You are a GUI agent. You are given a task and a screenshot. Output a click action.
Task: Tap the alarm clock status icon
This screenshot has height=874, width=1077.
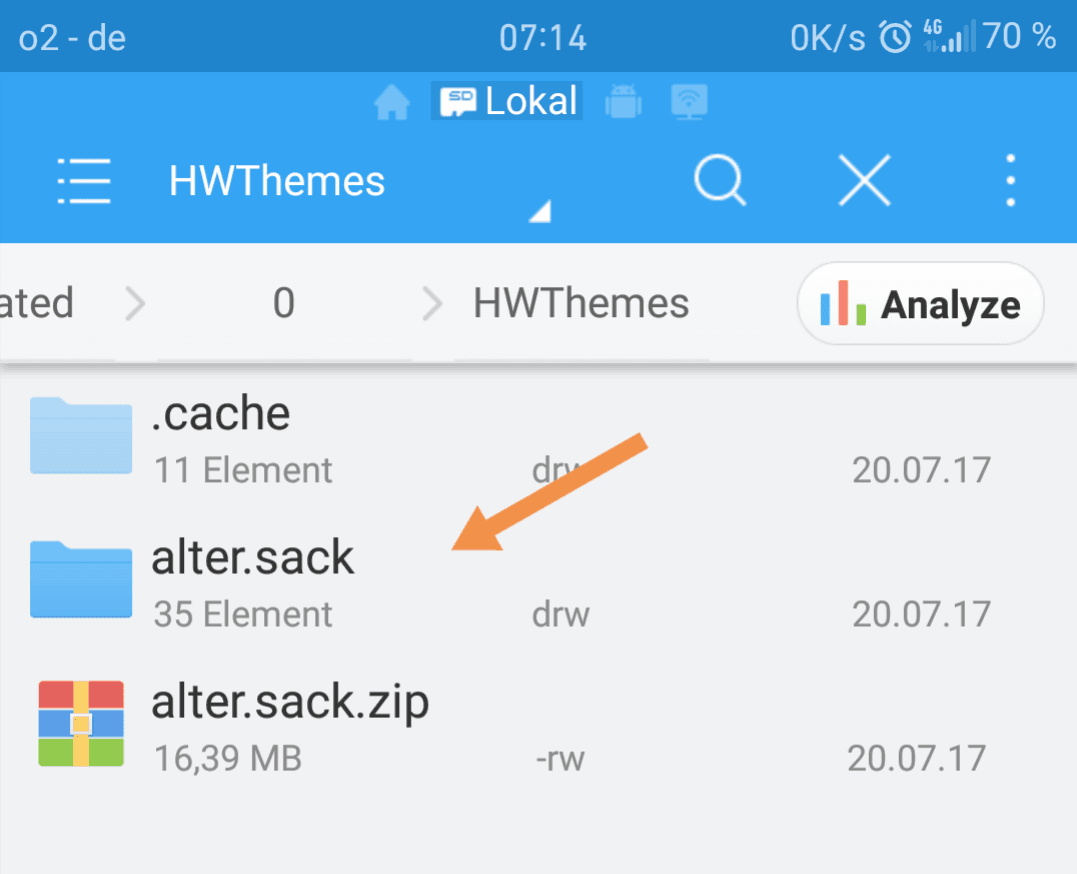(x=896, y=37)
